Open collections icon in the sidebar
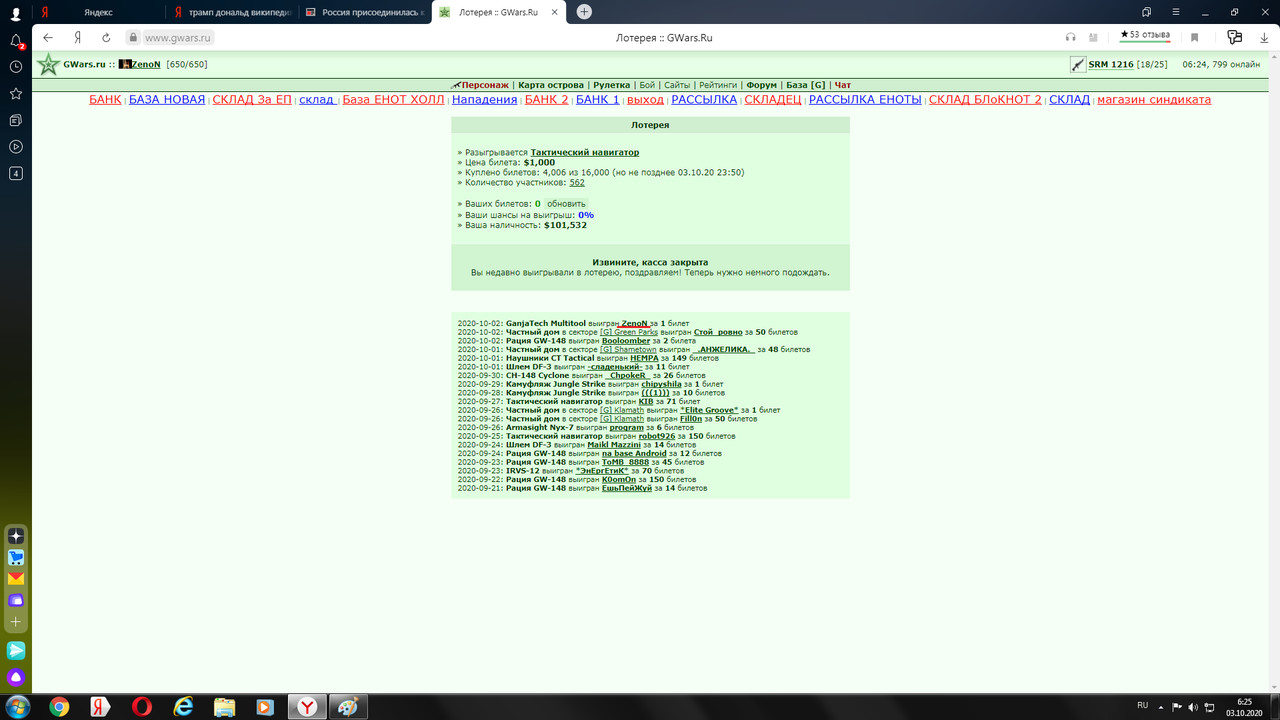The image size is (1280, 720). point(16,120)
